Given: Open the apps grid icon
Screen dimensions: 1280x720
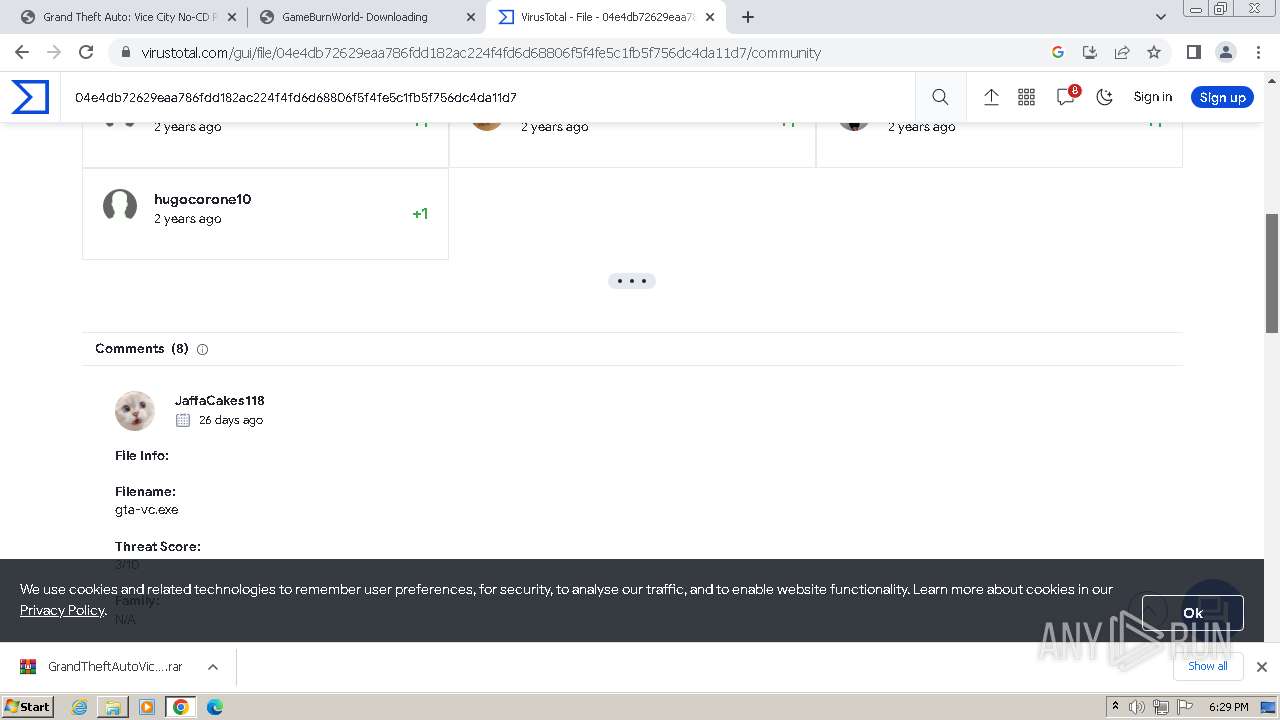Looking at the screenshot, I should 1026,97.
